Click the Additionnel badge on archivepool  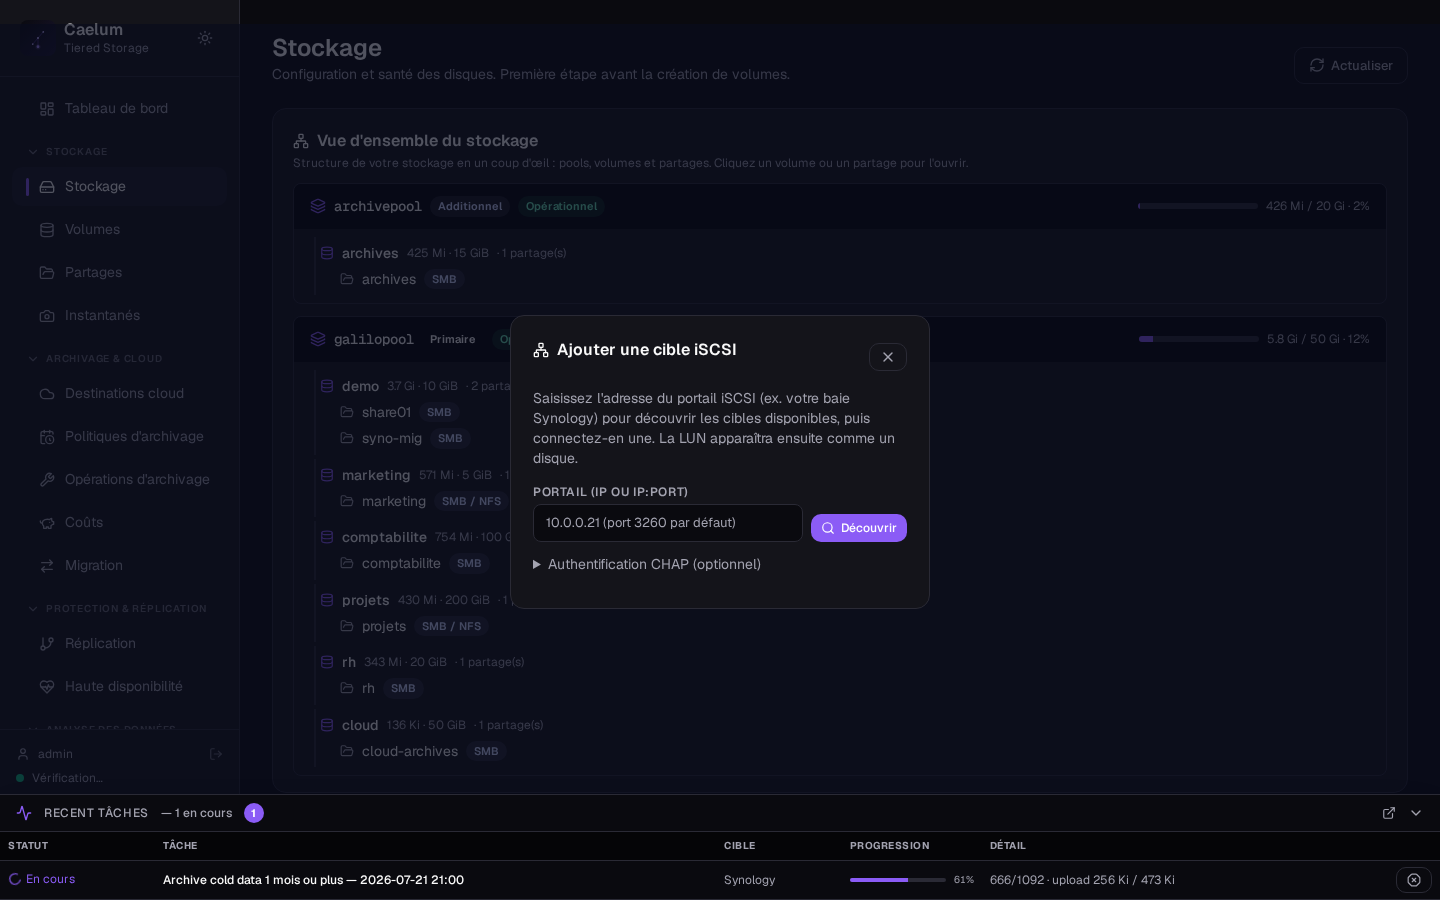pyautogui.click(x=470, y=206)
